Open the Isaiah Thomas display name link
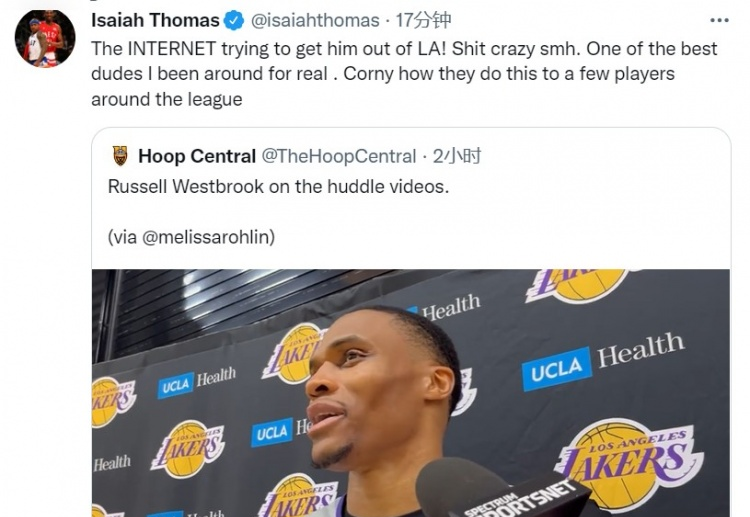Viewport: 750px width, 517px height. (155, 20)
